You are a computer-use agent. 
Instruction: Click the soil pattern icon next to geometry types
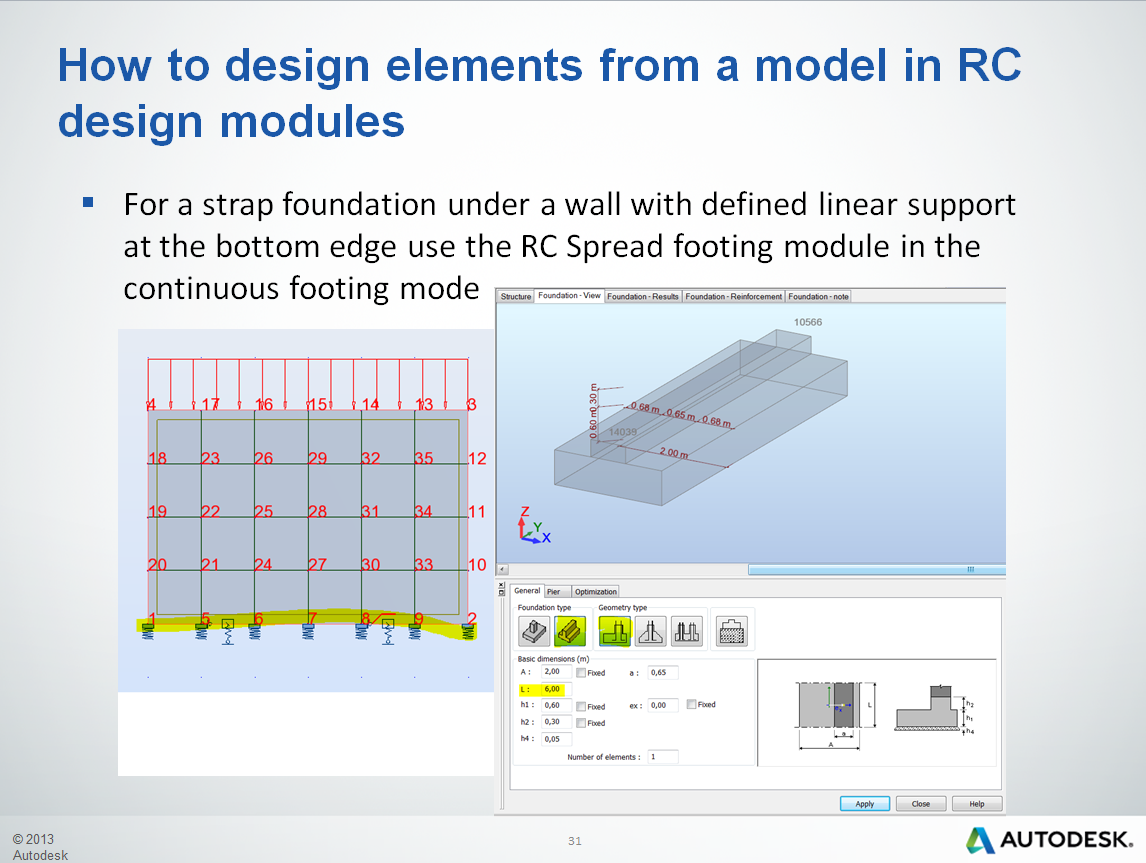pos(733,630)
